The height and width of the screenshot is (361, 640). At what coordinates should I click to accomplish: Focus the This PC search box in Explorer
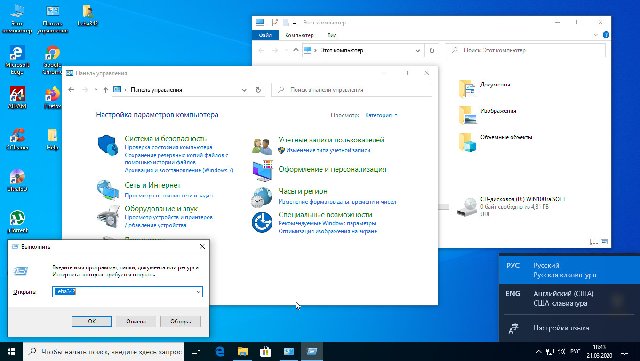[527, 51]
